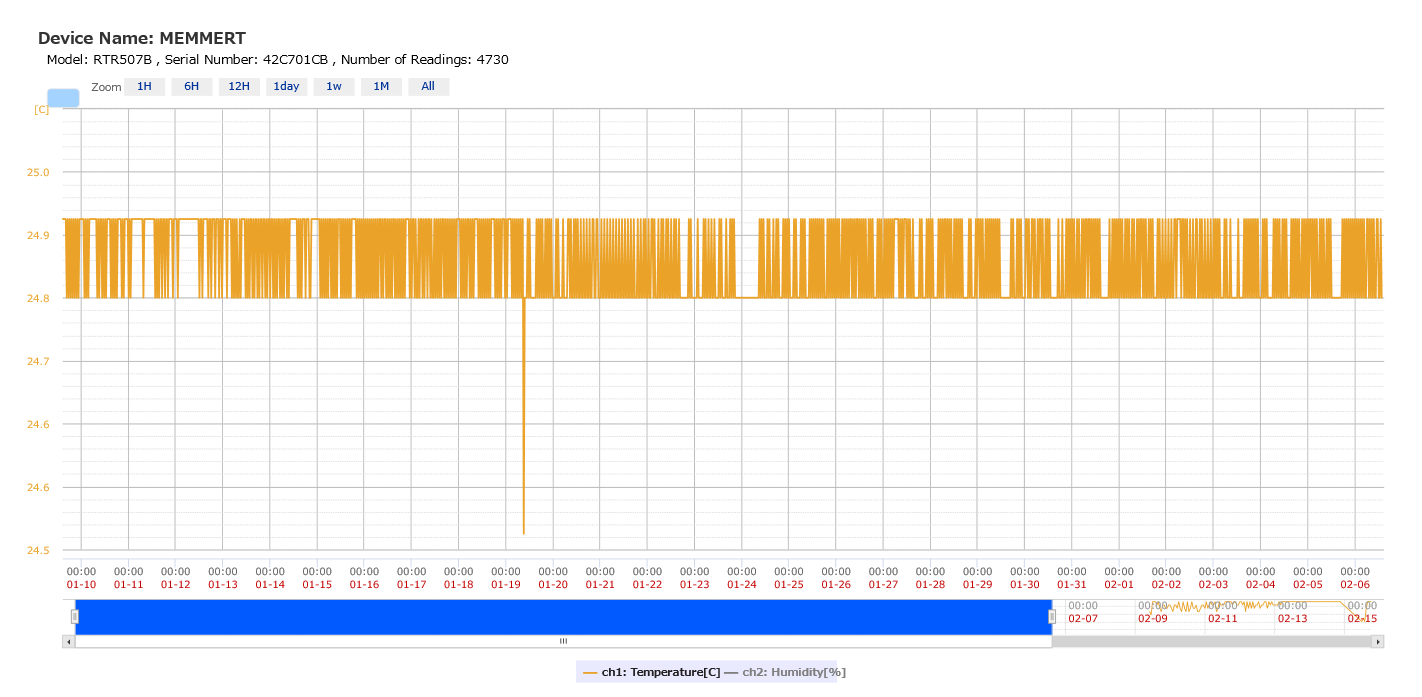1422x697 pixels.
Task: Click the "Device Name: MEMMERT" title
Action: [142, 39]
